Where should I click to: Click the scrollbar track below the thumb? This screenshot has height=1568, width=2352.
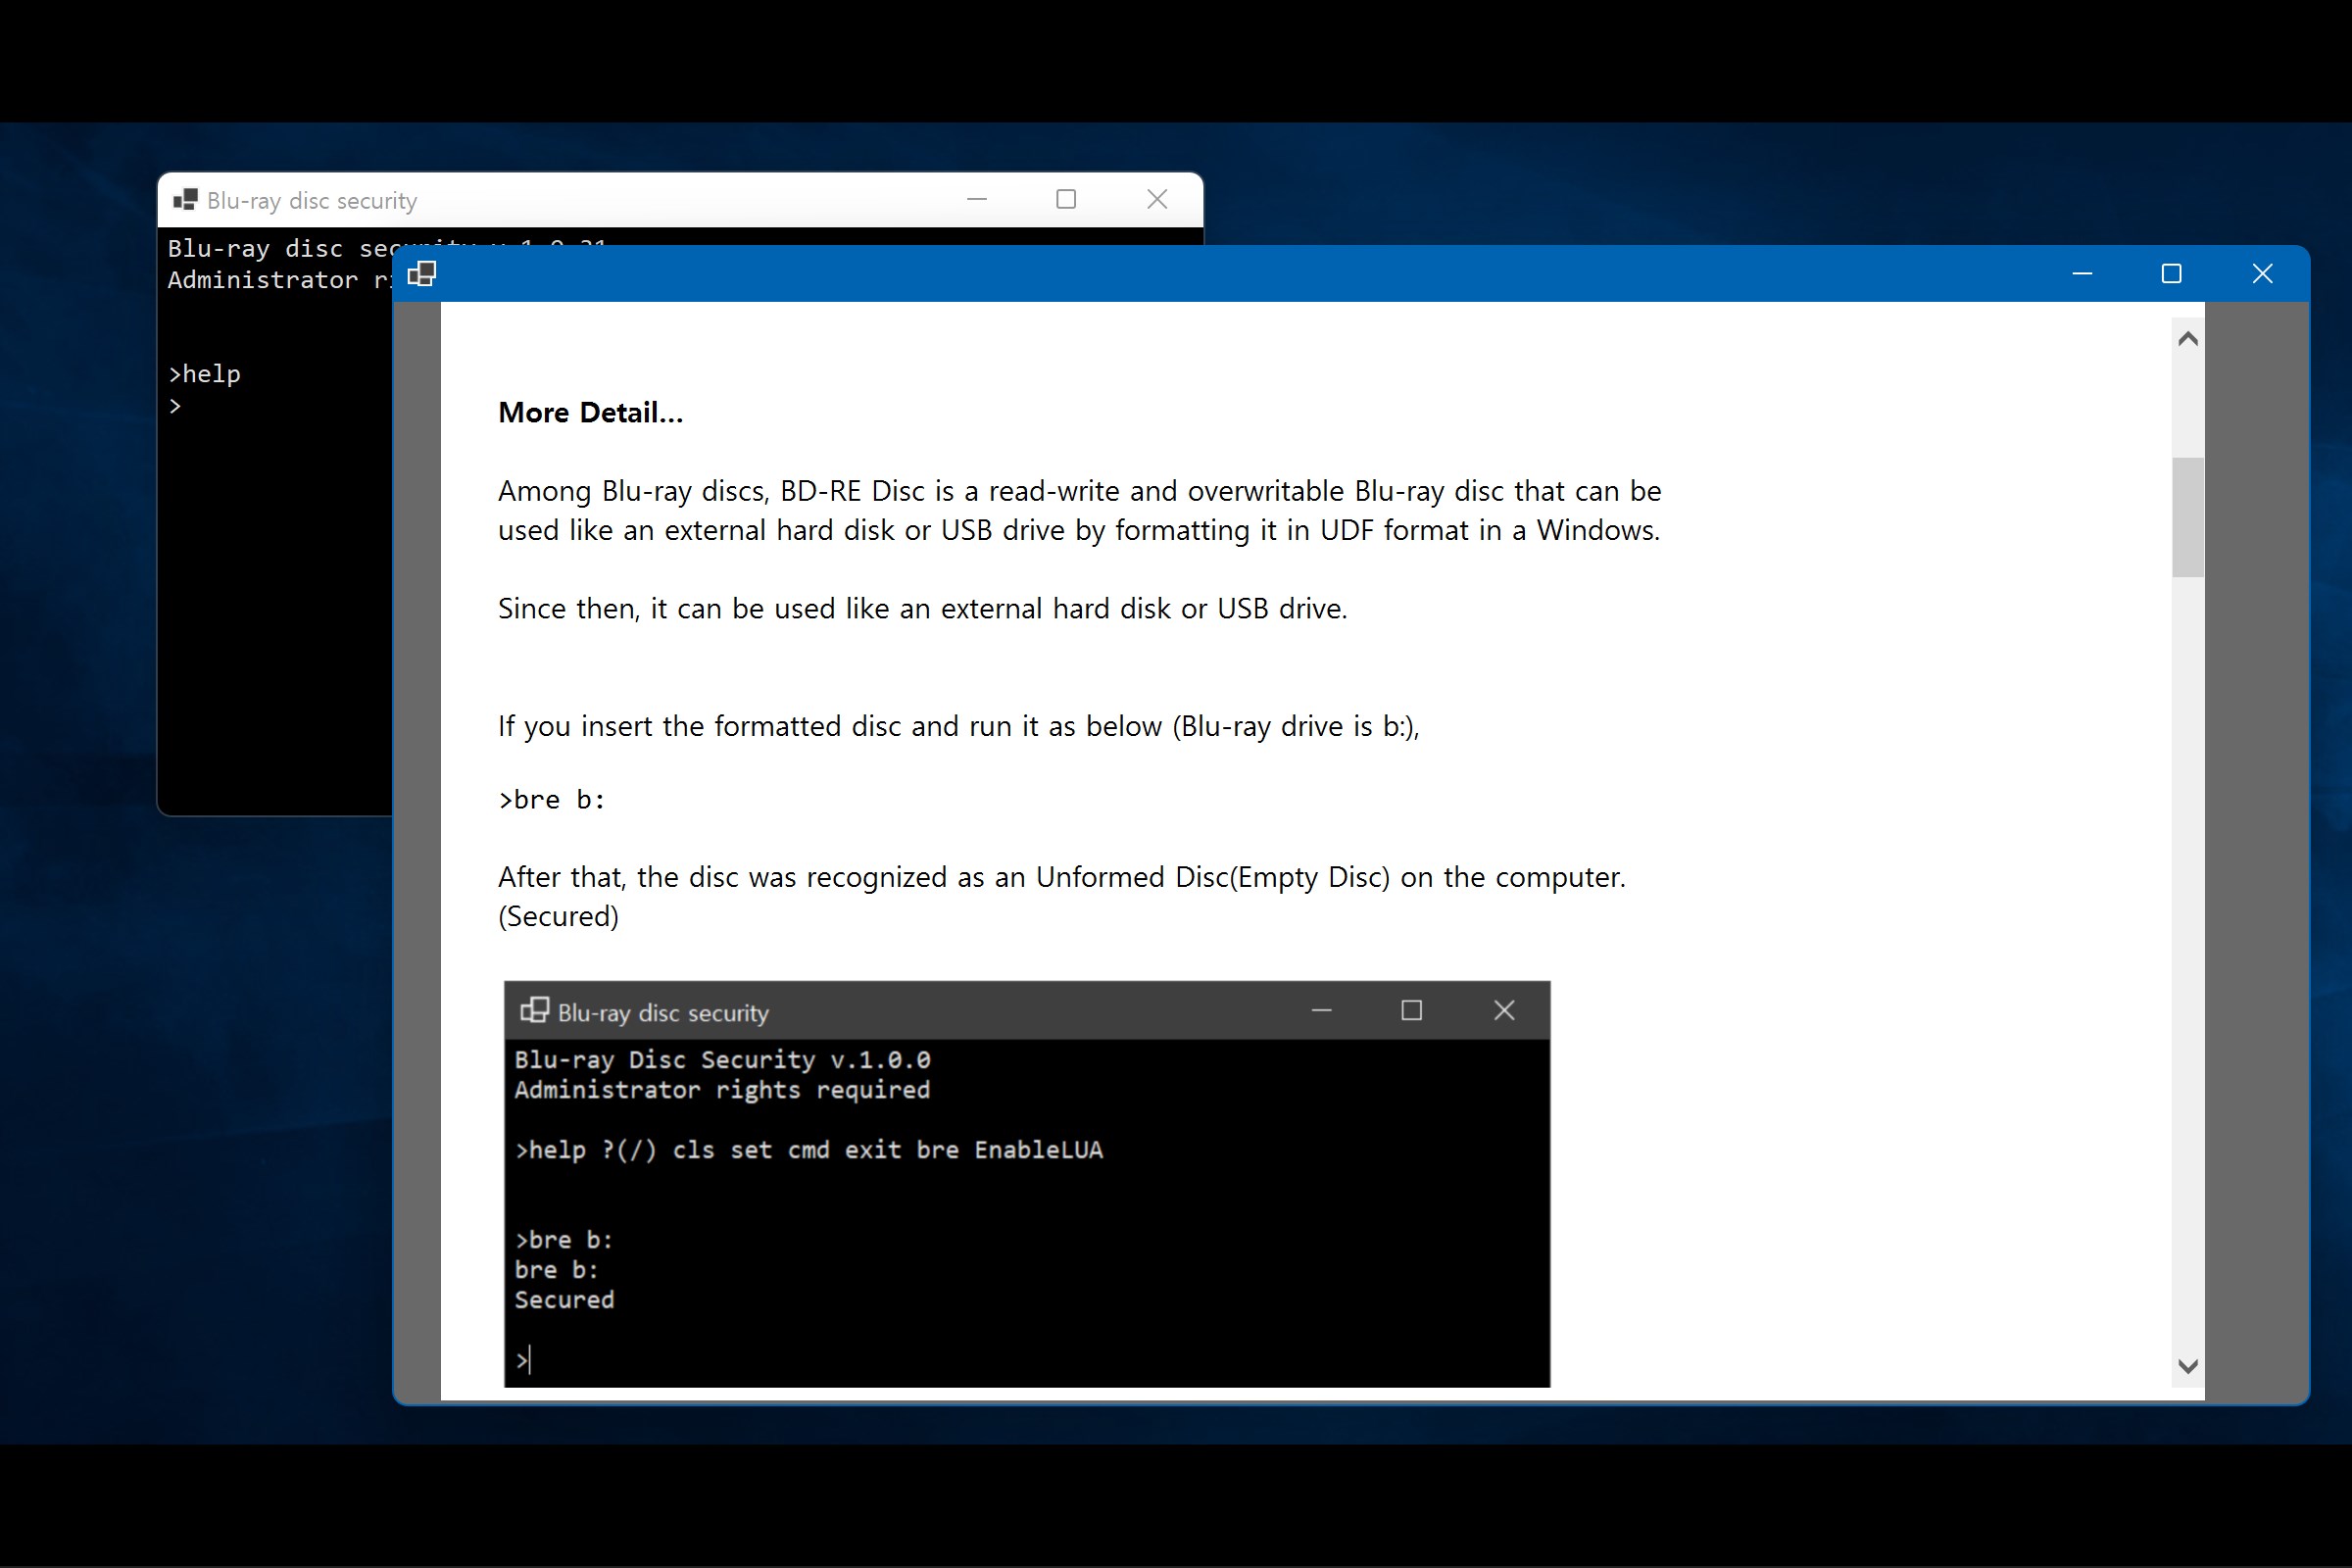click(2187, 950)
